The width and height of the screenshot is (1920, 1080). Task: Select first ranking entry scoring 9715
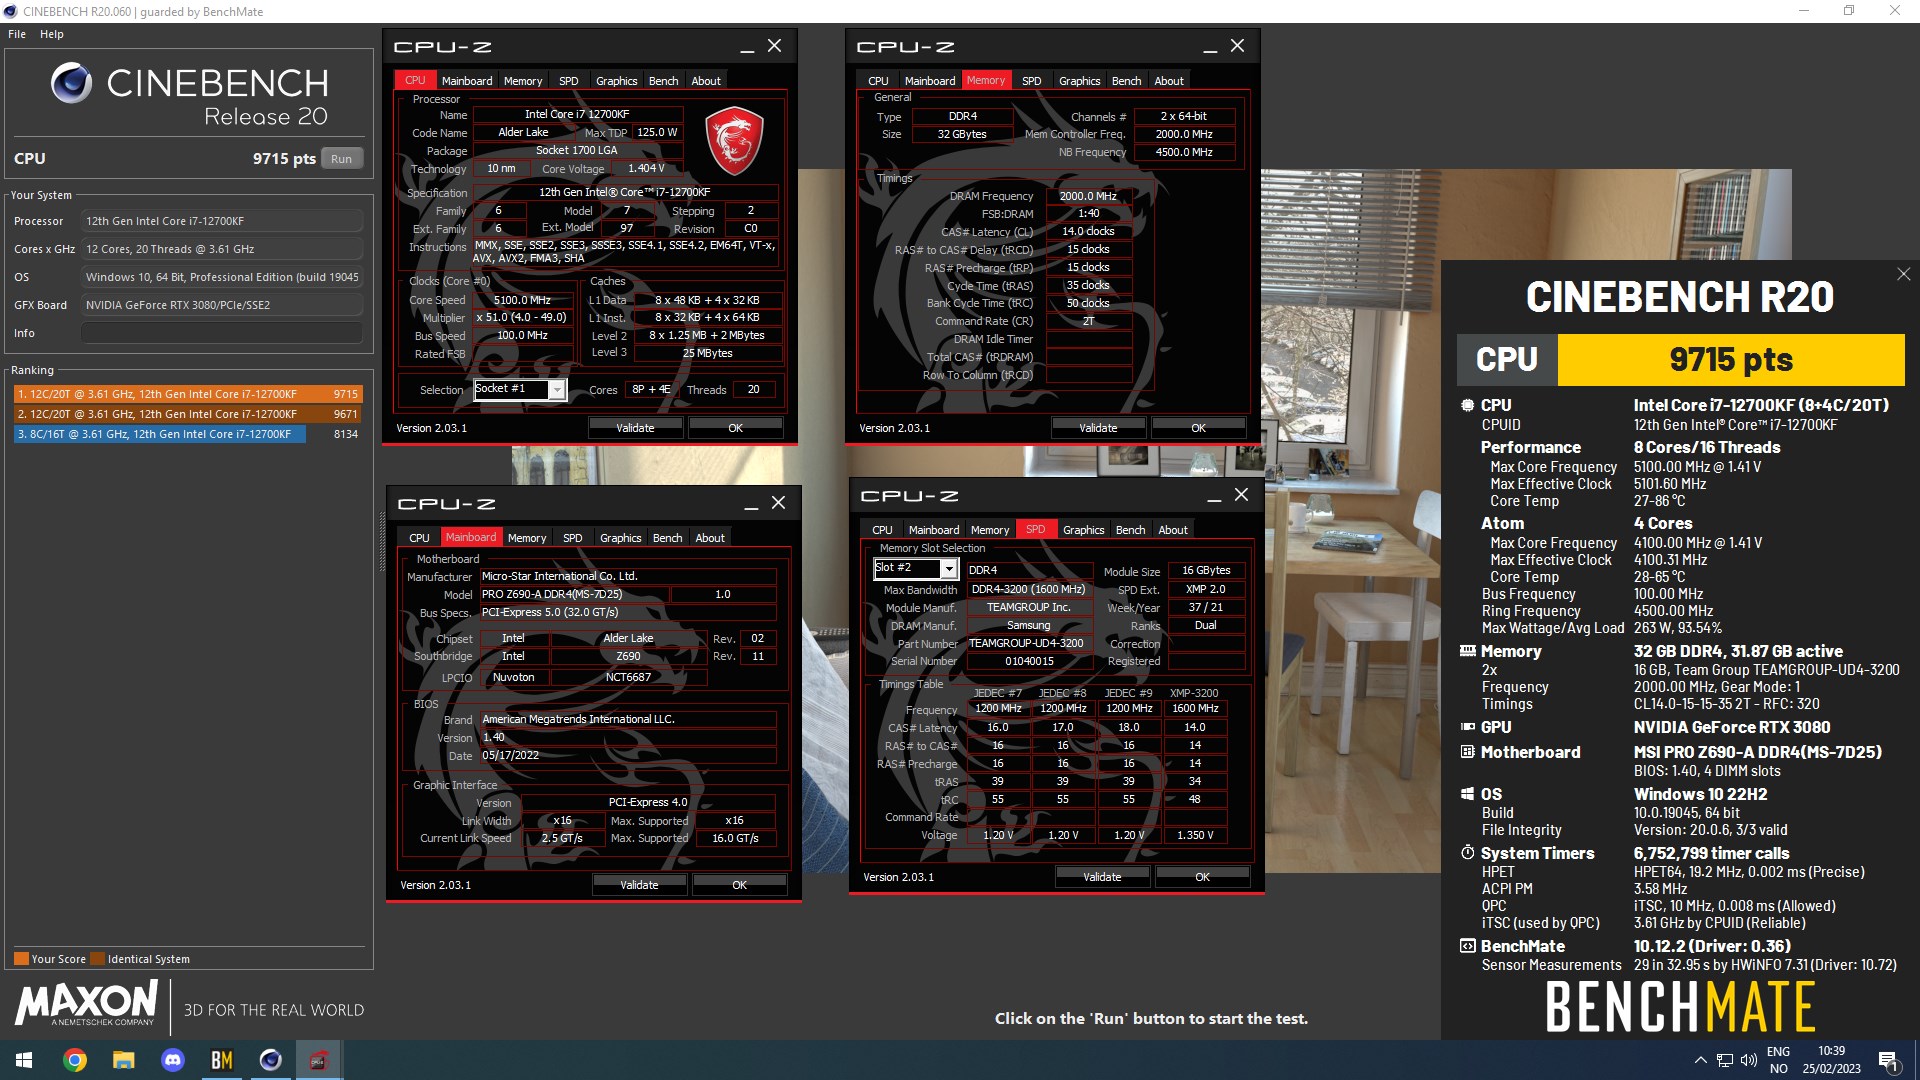(188, 394)
